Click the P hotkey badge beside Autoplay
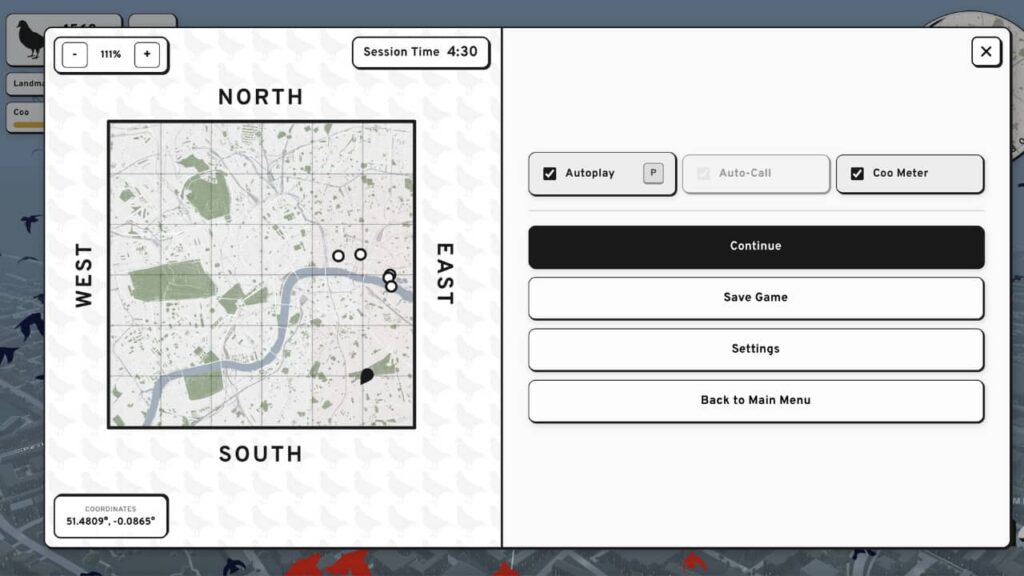This screenshot has width=1024, height=576. (653, 173)
